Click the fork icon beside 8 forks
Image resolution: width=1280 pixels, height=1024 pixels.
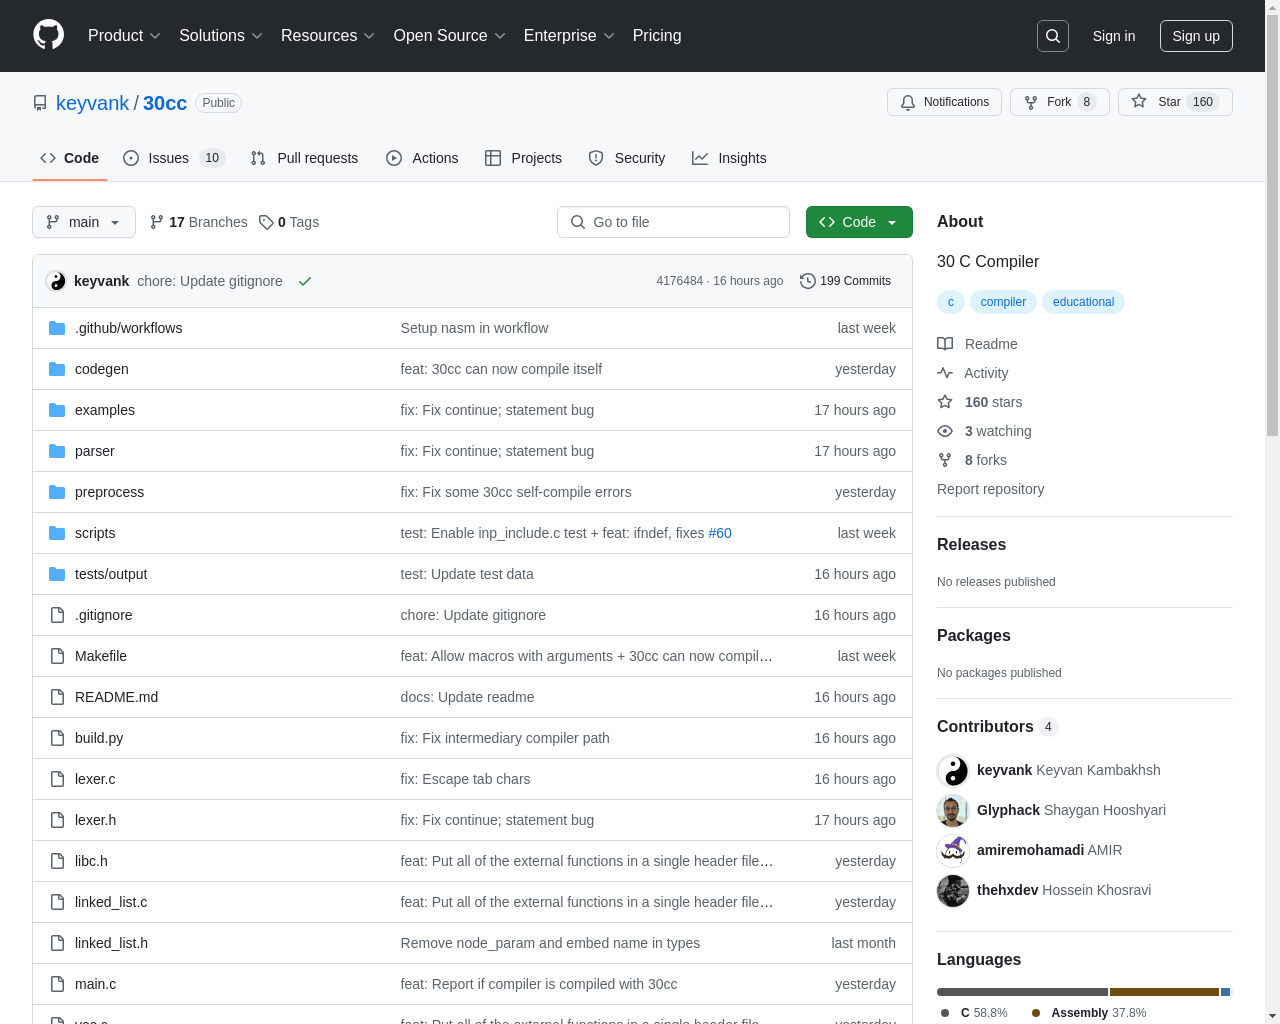pyautogui.click(x=945, y=460)
